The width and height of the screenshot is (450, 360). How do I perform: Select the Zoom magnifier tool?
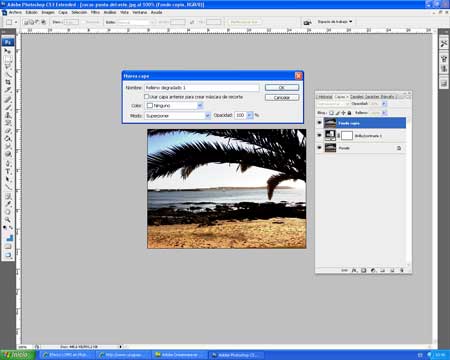coord(8,220)
